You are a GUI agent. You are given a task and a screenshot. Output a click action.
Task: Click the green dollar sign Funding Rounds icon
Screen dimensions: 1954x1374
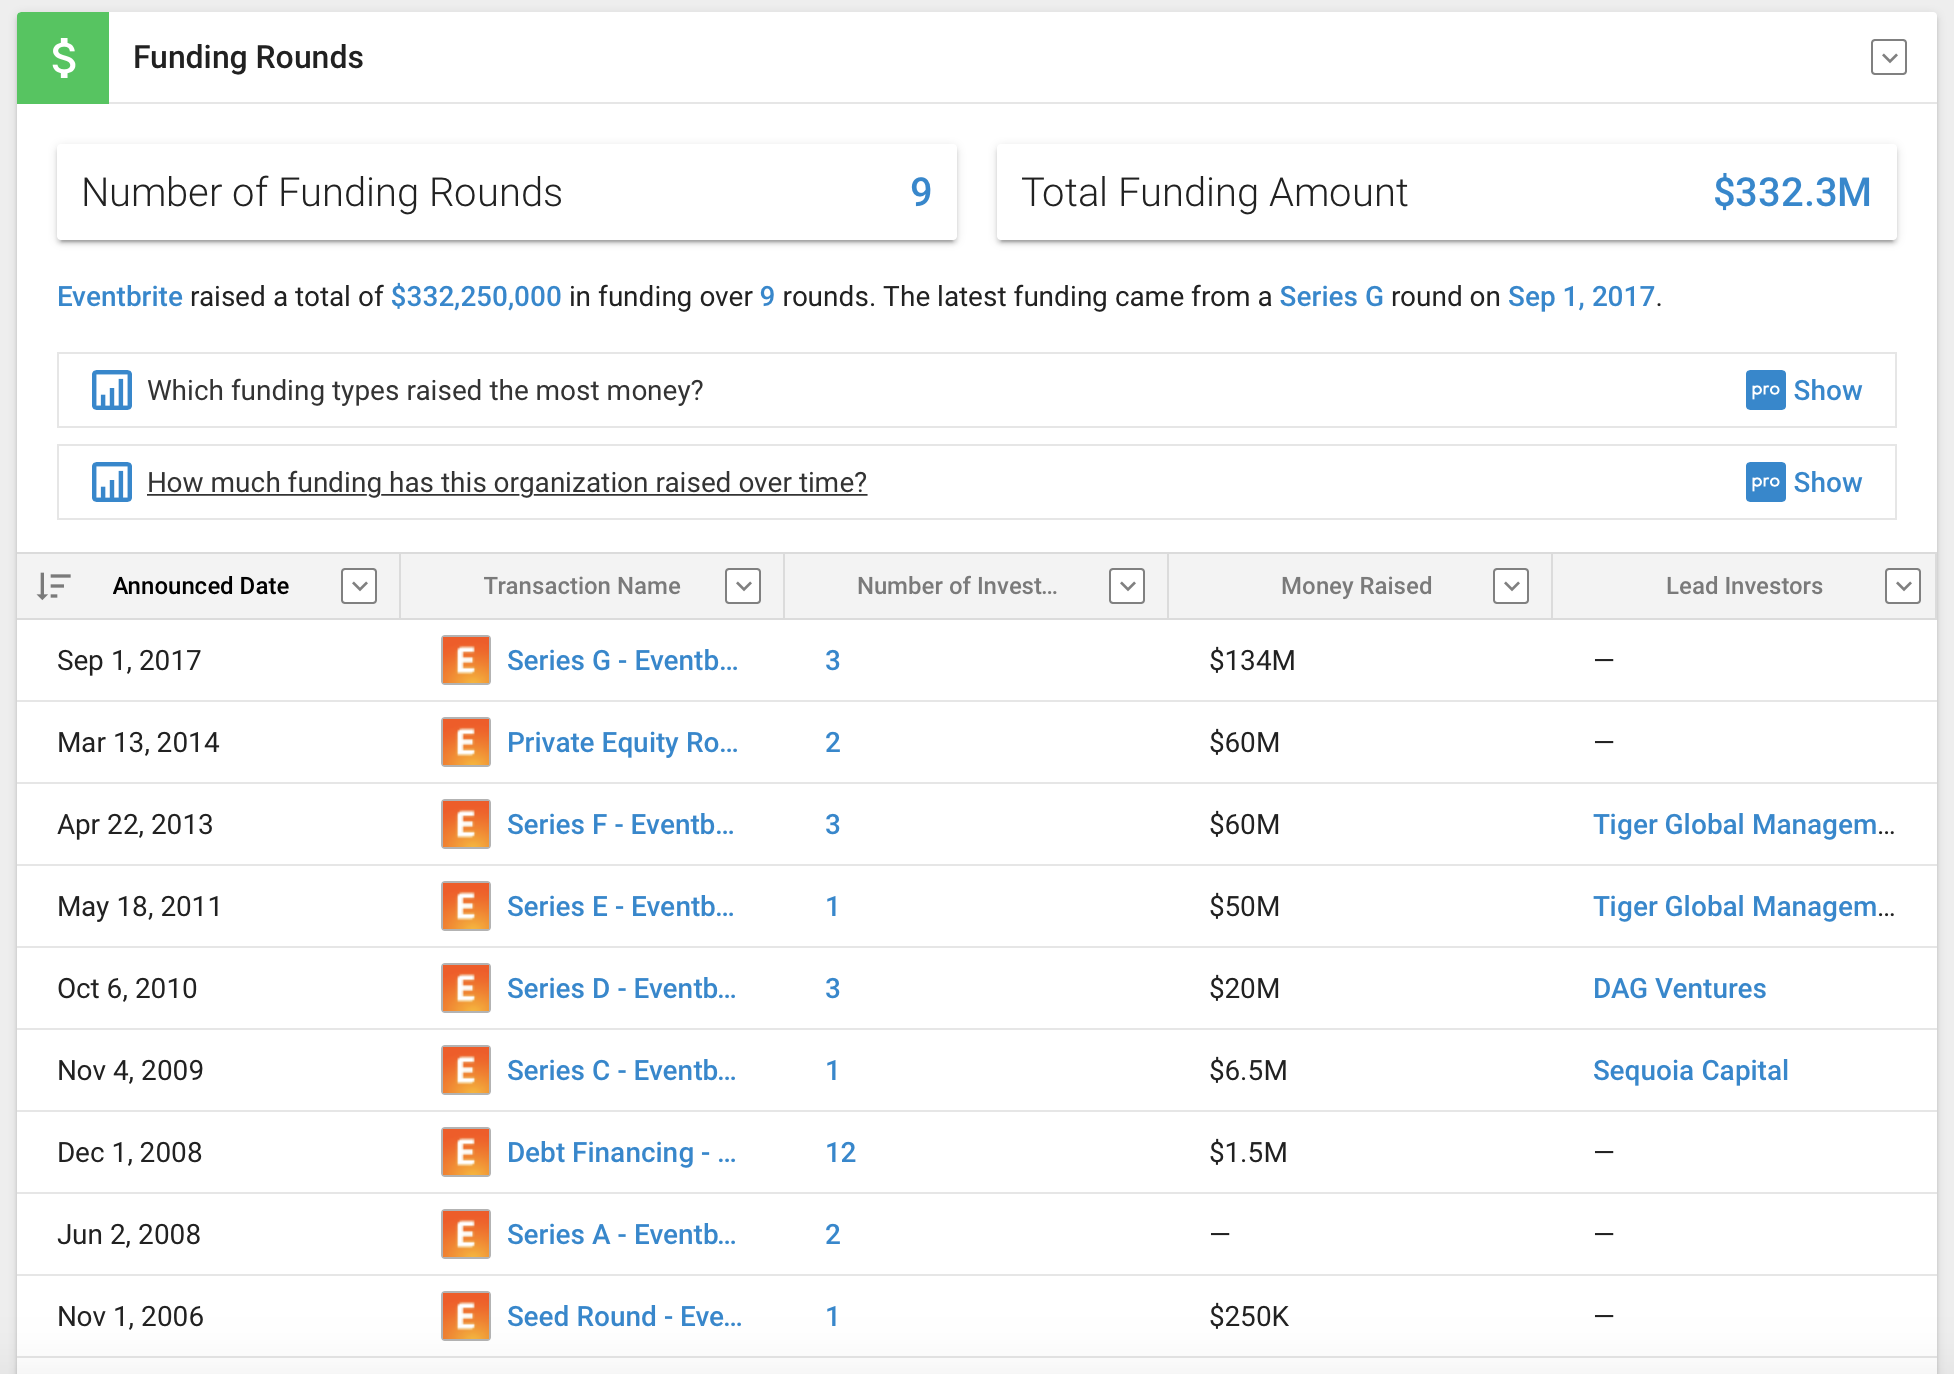[x=63, y=57]
